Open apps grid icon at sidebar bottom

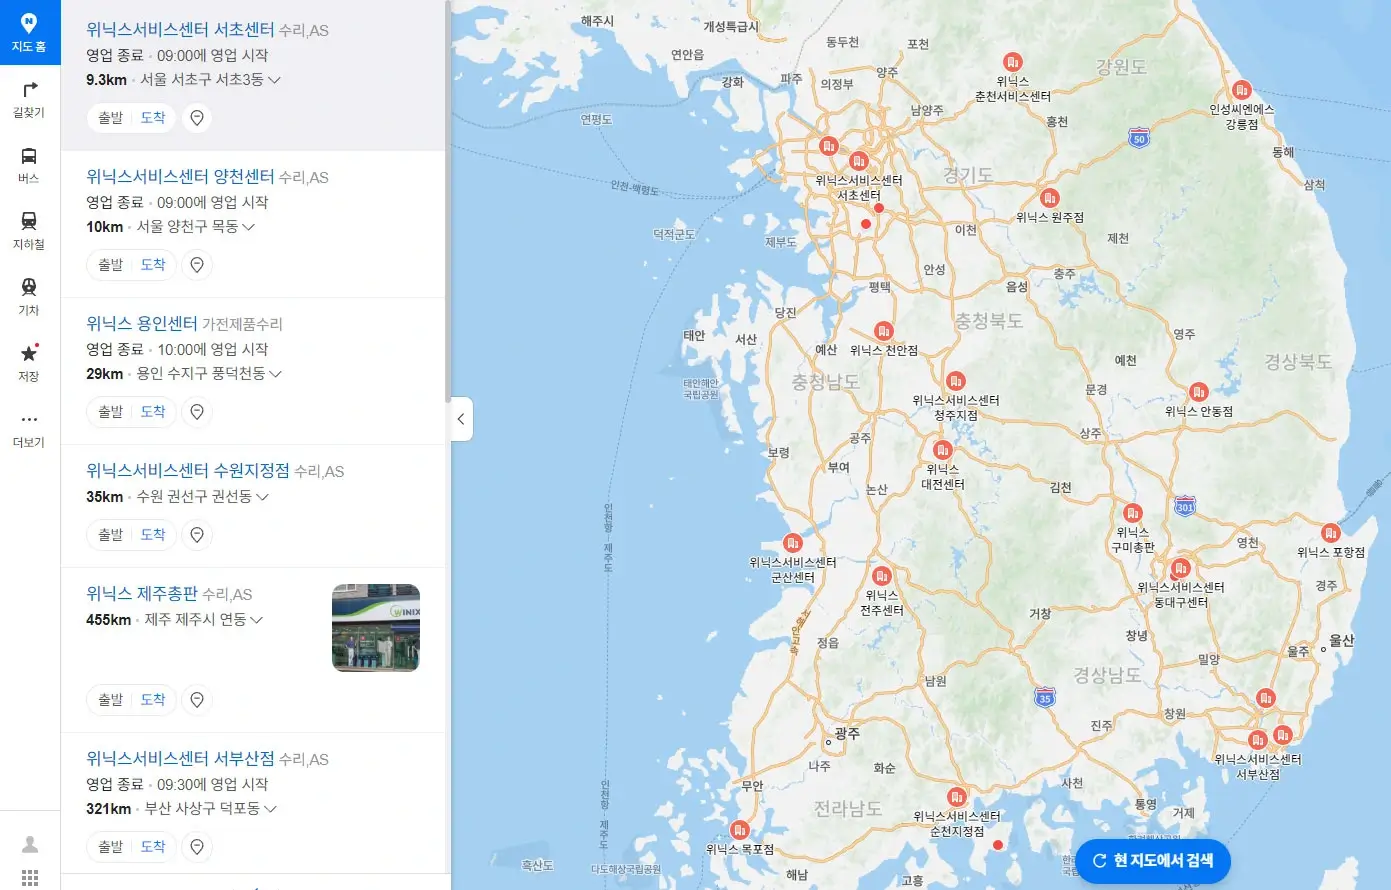click(30, 878)
